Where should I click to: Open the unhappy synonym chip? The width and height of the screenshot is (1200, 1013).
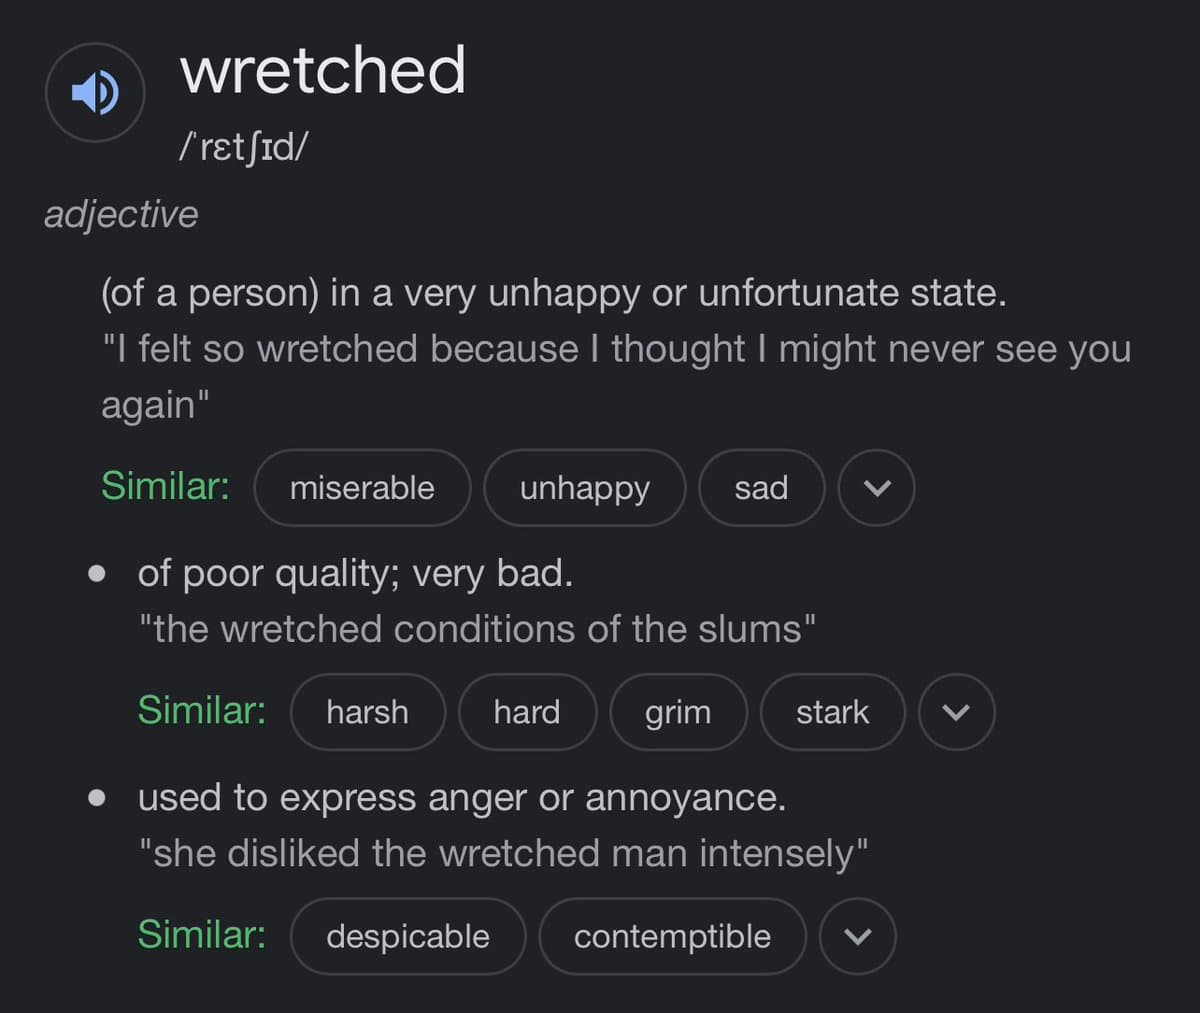tap(584, 488)
